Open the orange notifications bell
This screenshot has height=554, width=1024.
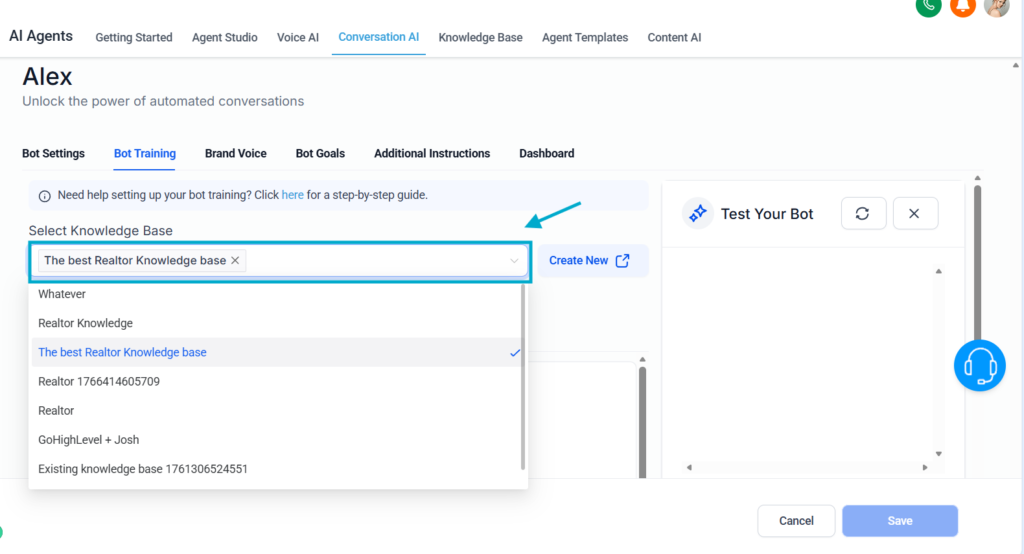(x=962, y=5)
